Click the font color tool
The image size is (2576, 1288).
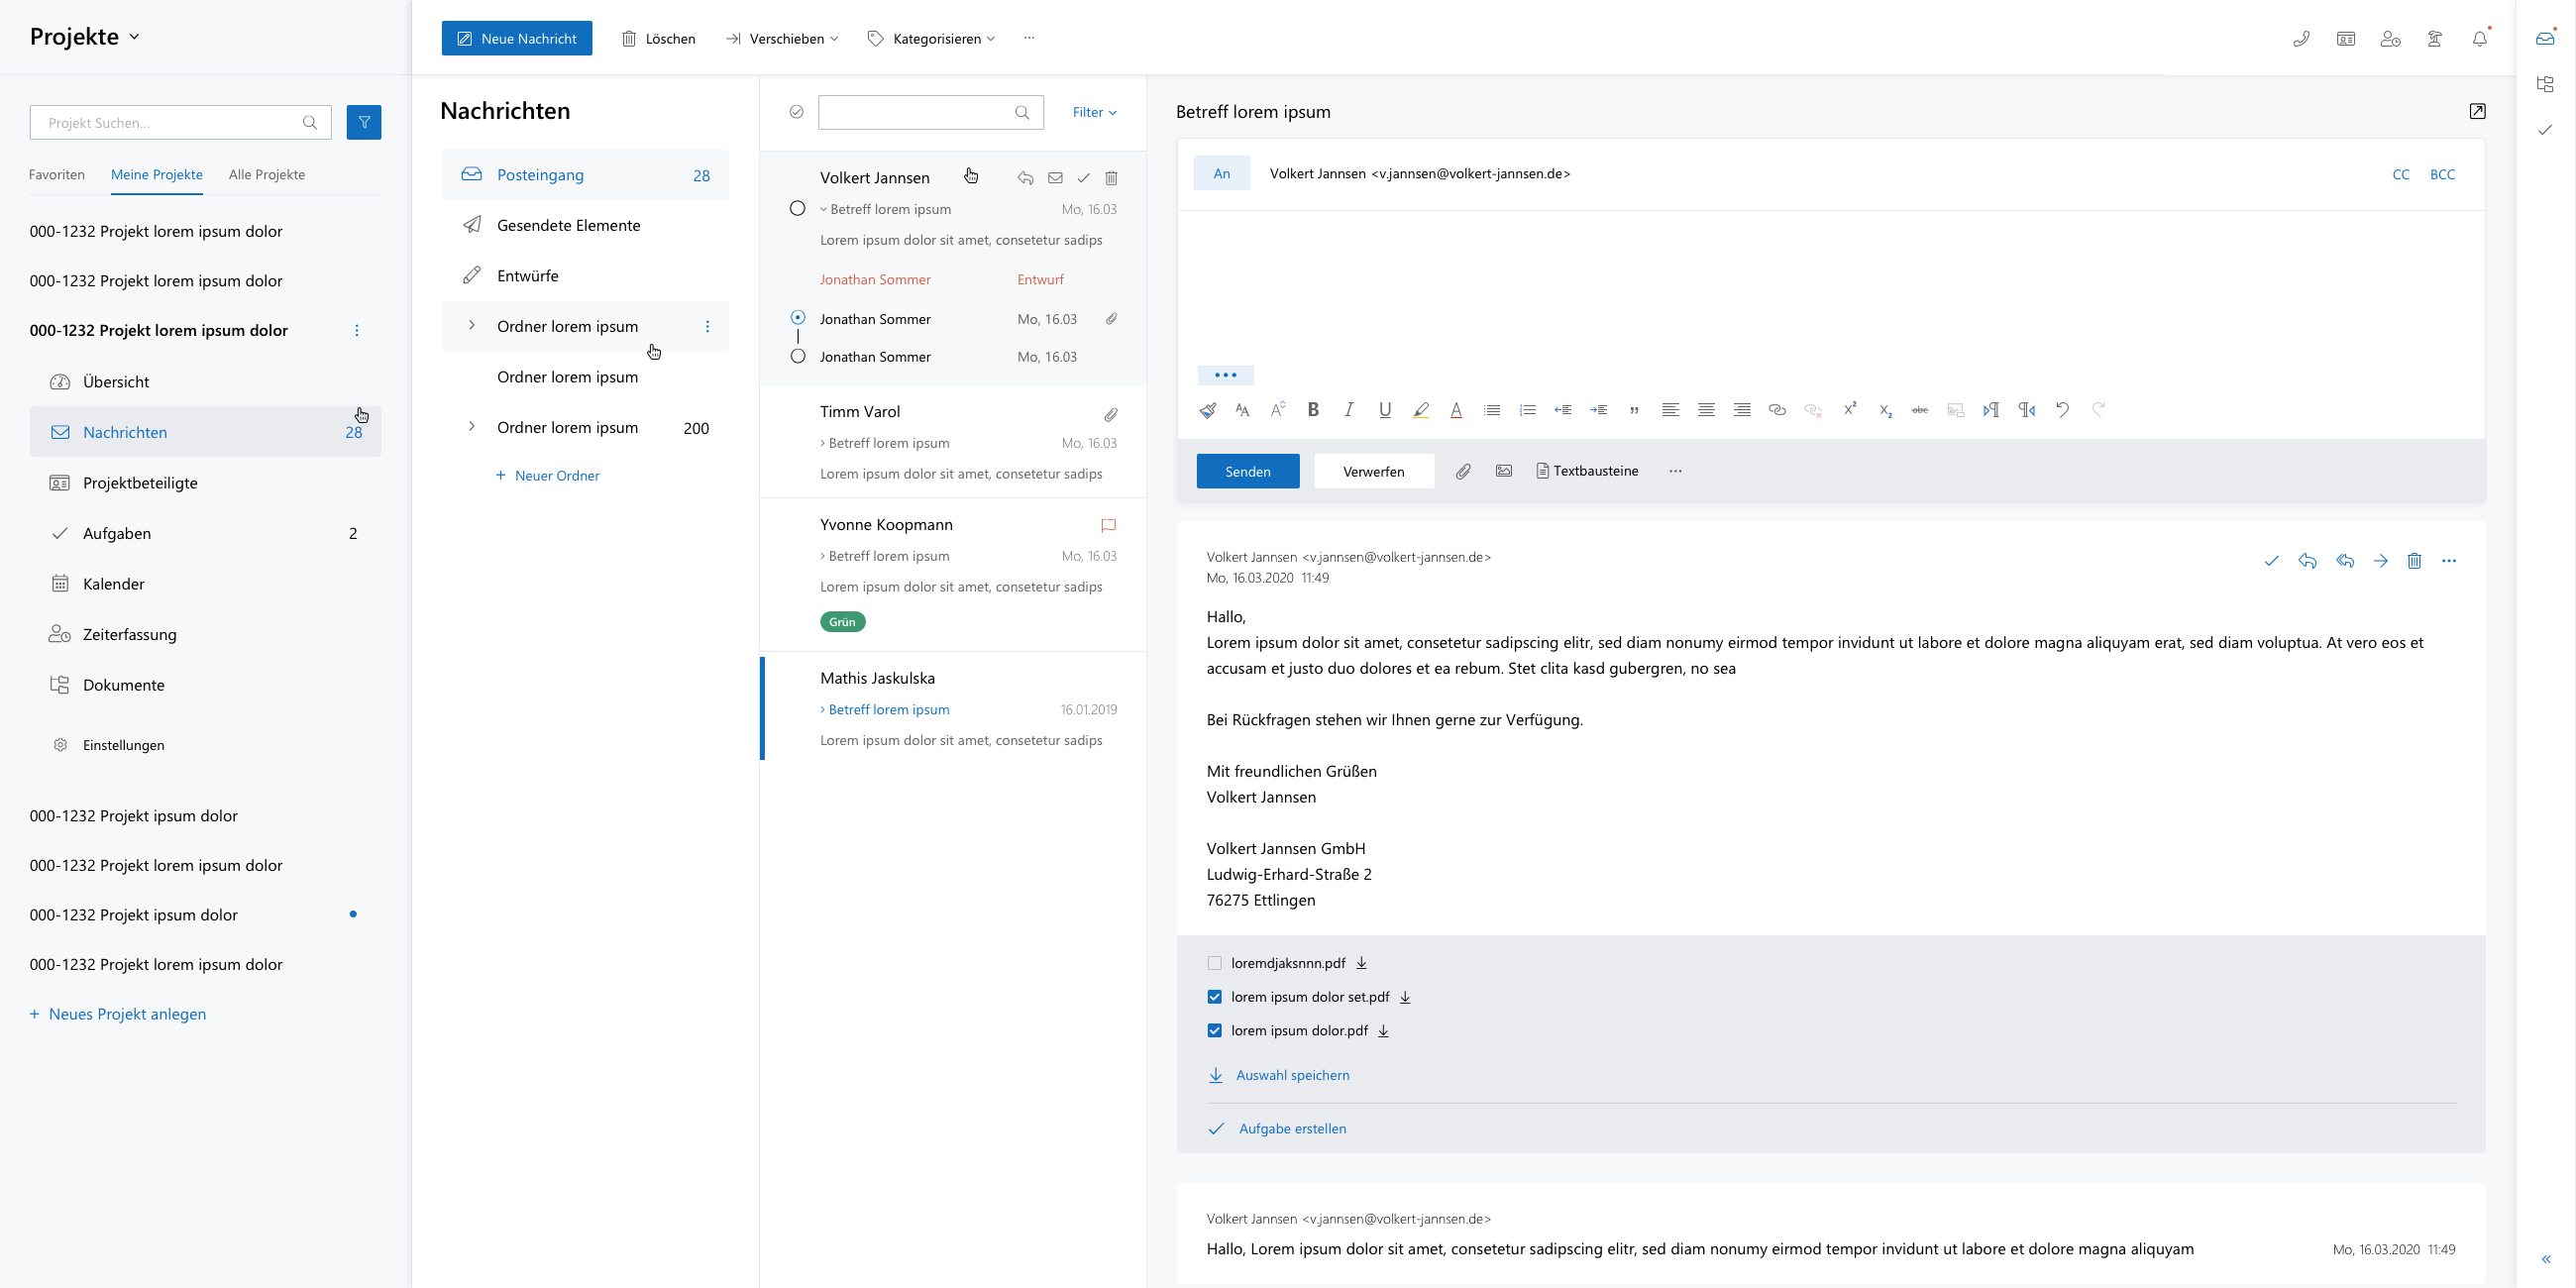pos(1456,409)
